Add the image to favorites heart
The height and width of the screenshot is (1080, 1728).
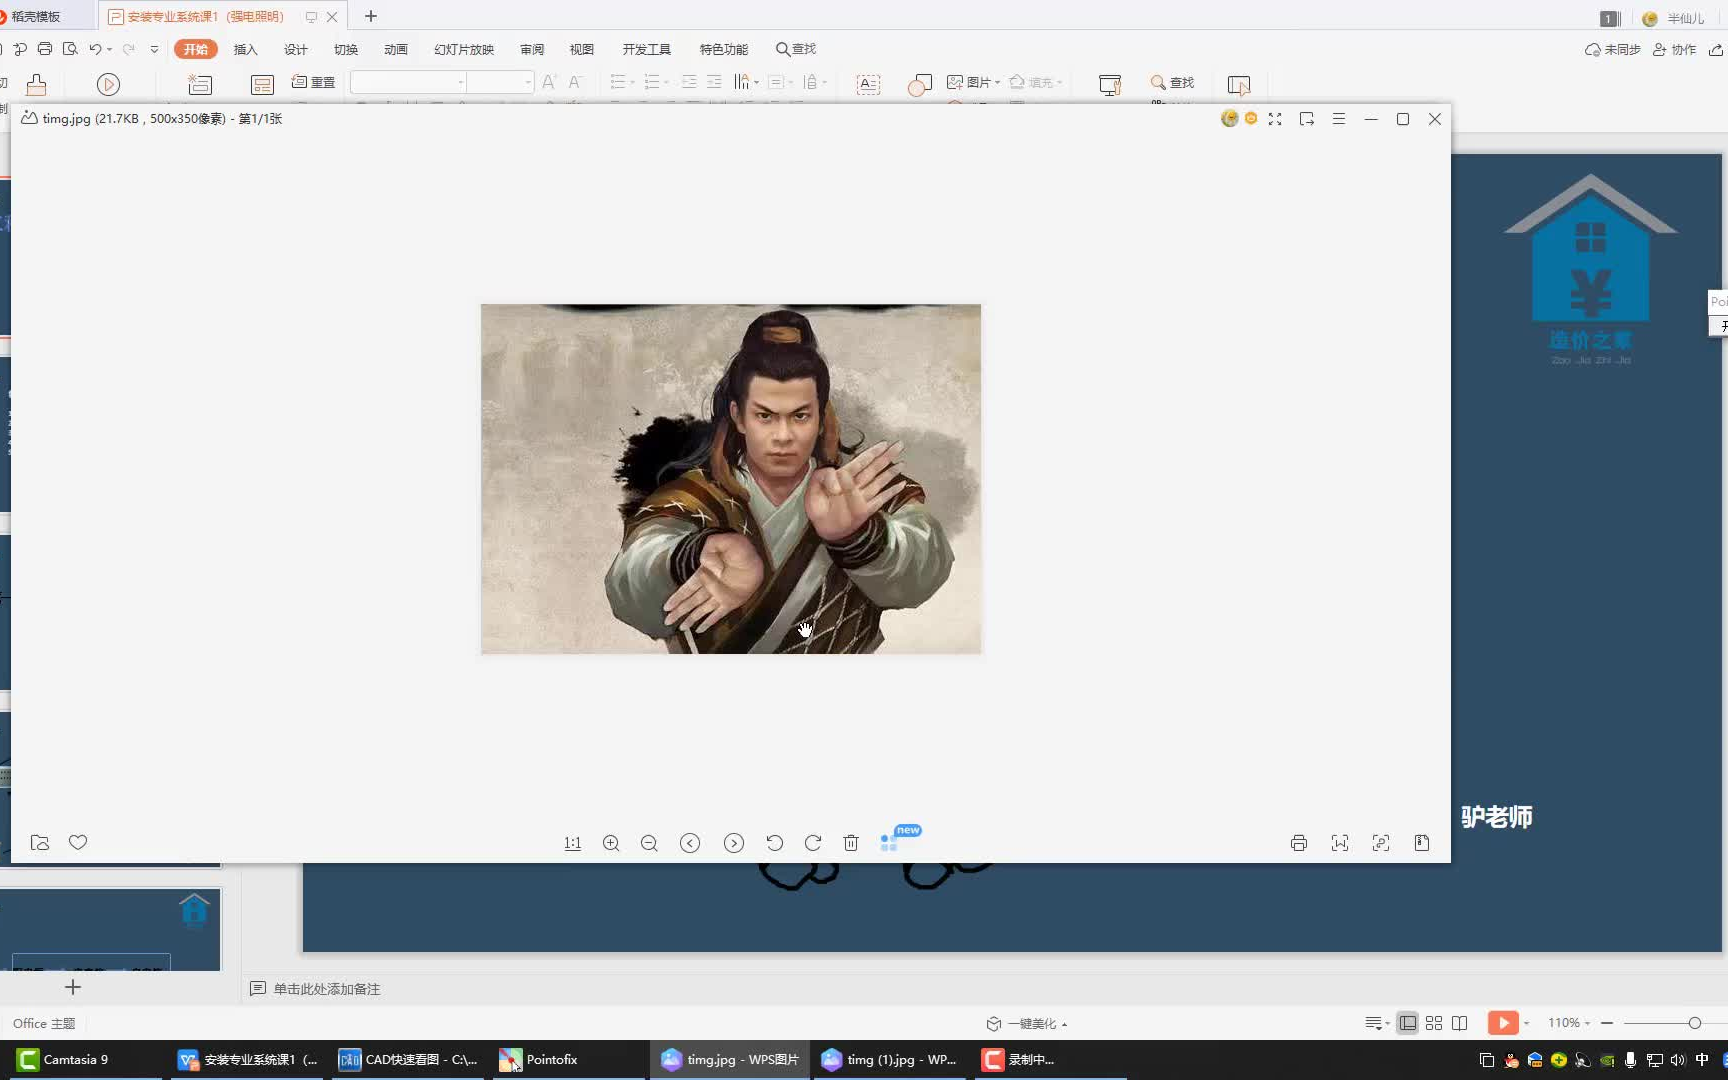[x=78, y=842]
